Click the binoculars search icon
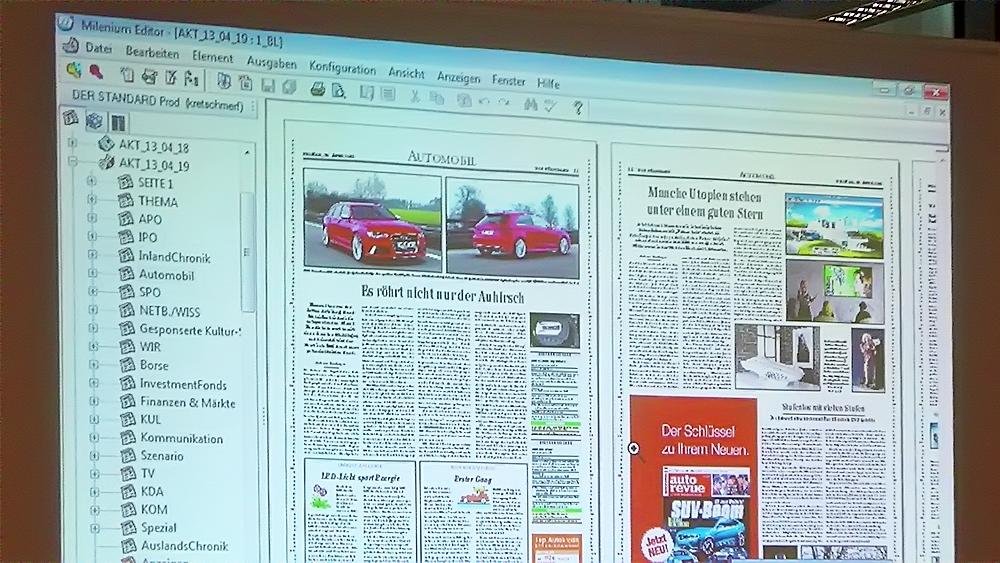Image resolution: width=1000 pixels, height=563 pixels. pyautogui.click(x=531, y=104)
